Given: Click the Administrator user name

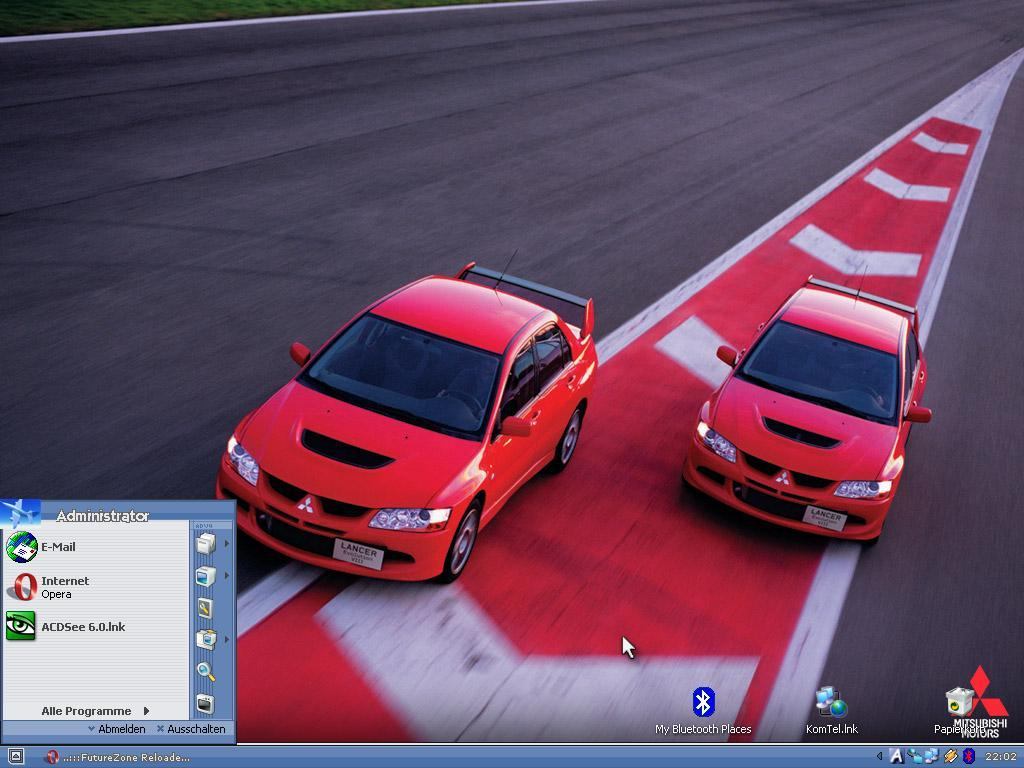Looking at the screenshot, I should pos(103,516).
